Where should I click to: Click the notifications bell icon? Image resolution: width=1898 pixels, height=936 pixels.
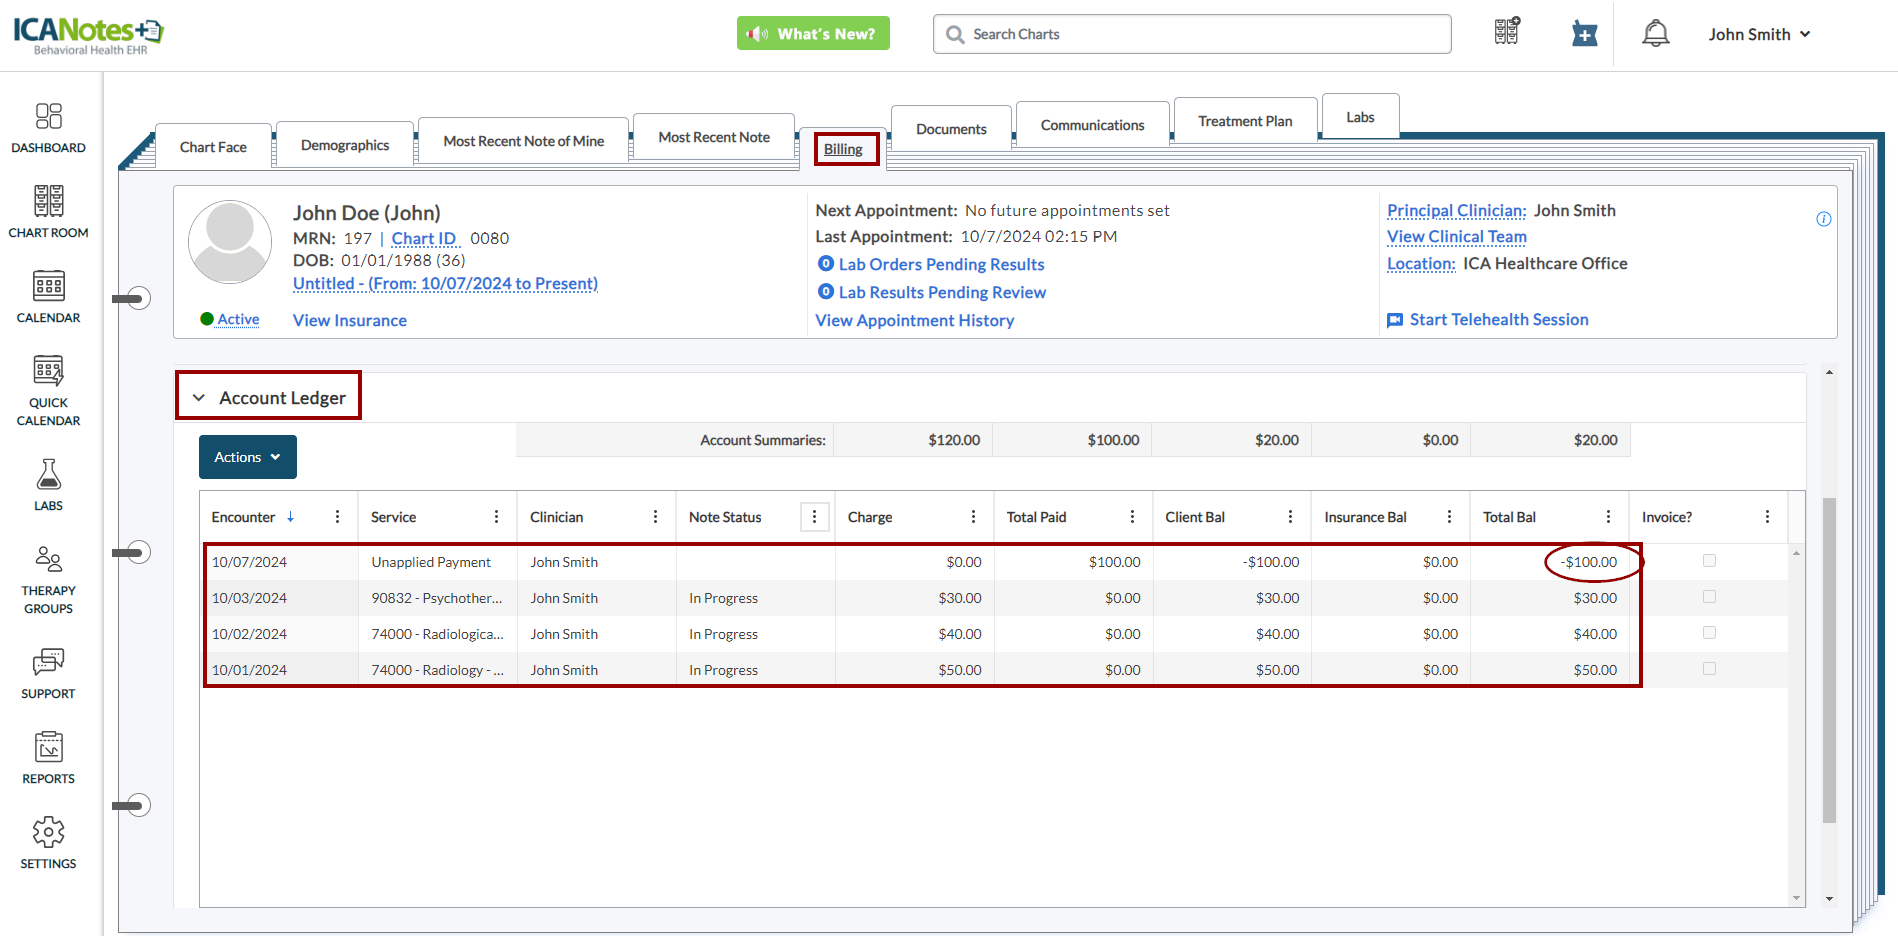(1655, 34)
